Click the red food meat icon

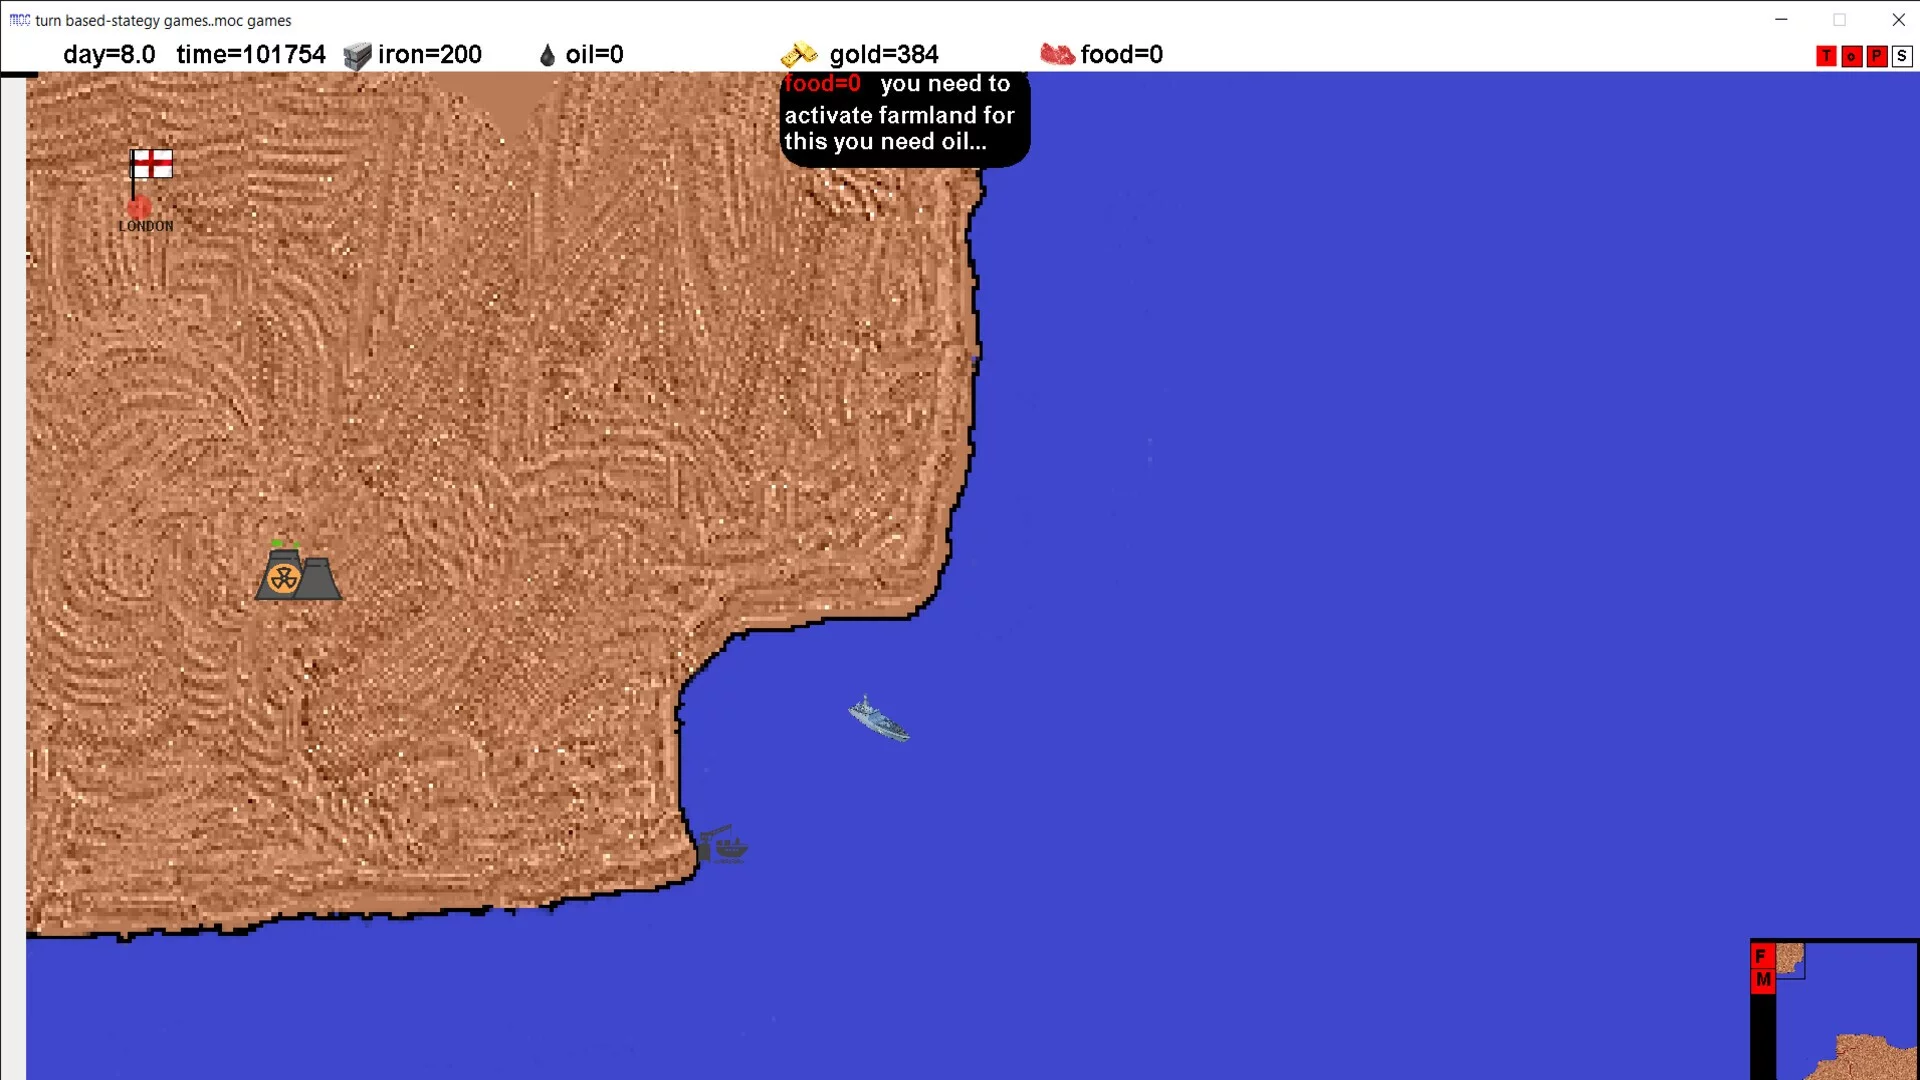(1057, 54)
